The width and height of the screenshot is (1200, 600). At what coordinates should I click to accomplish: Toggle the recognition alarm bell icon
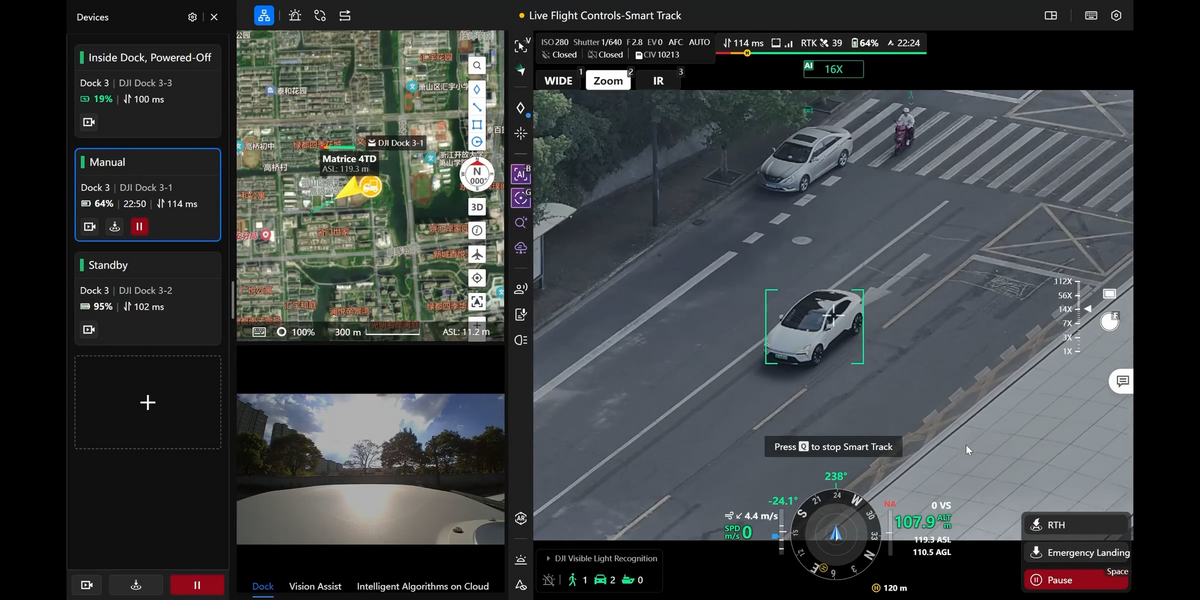click(x=548, y=580)
